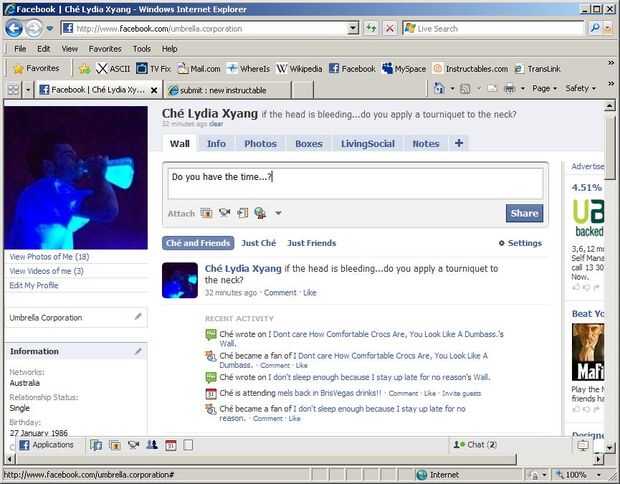Open the MySpace bookmark
620x484 pixels.
[404, 69]
